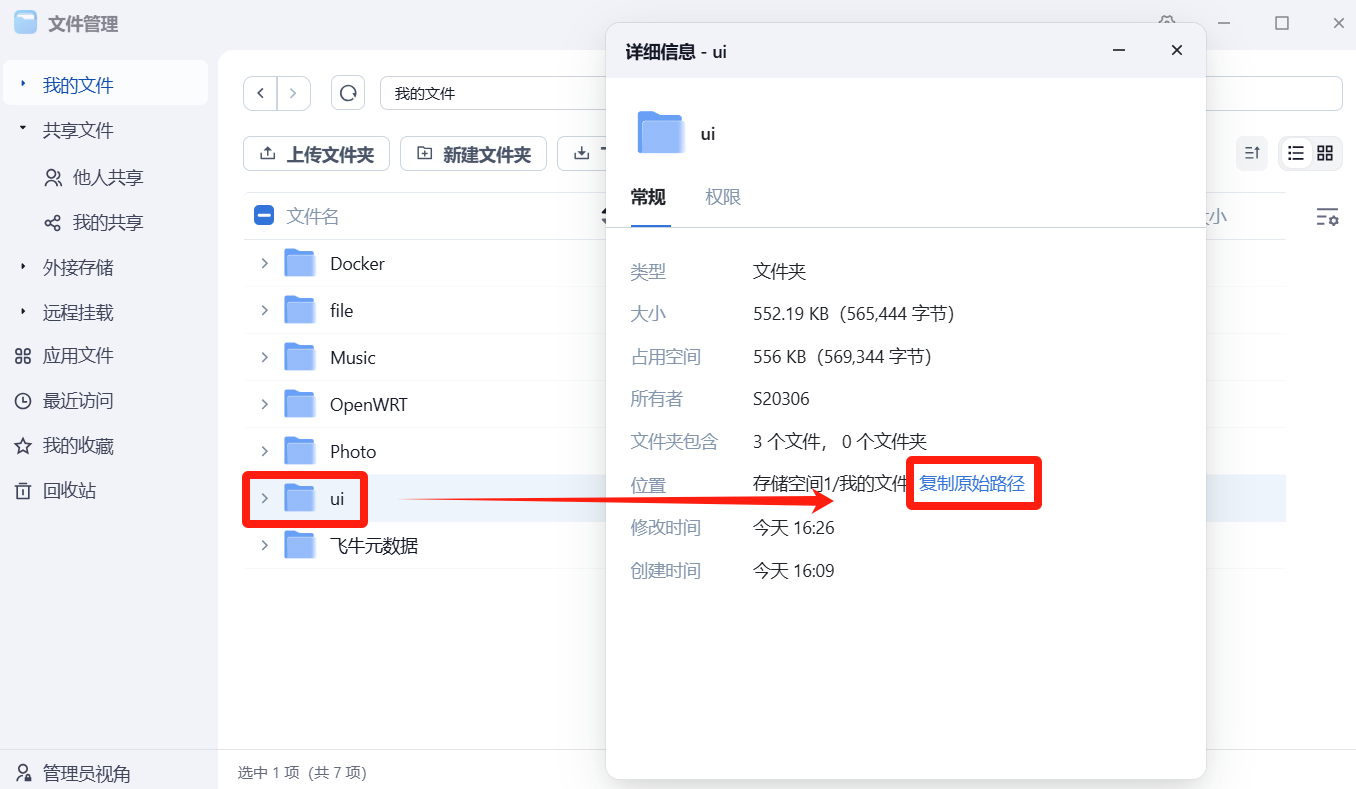Expand the OpenWRT folder chevron
The width and height of the screenshot is (1356, 789).
tap(265, 404)
